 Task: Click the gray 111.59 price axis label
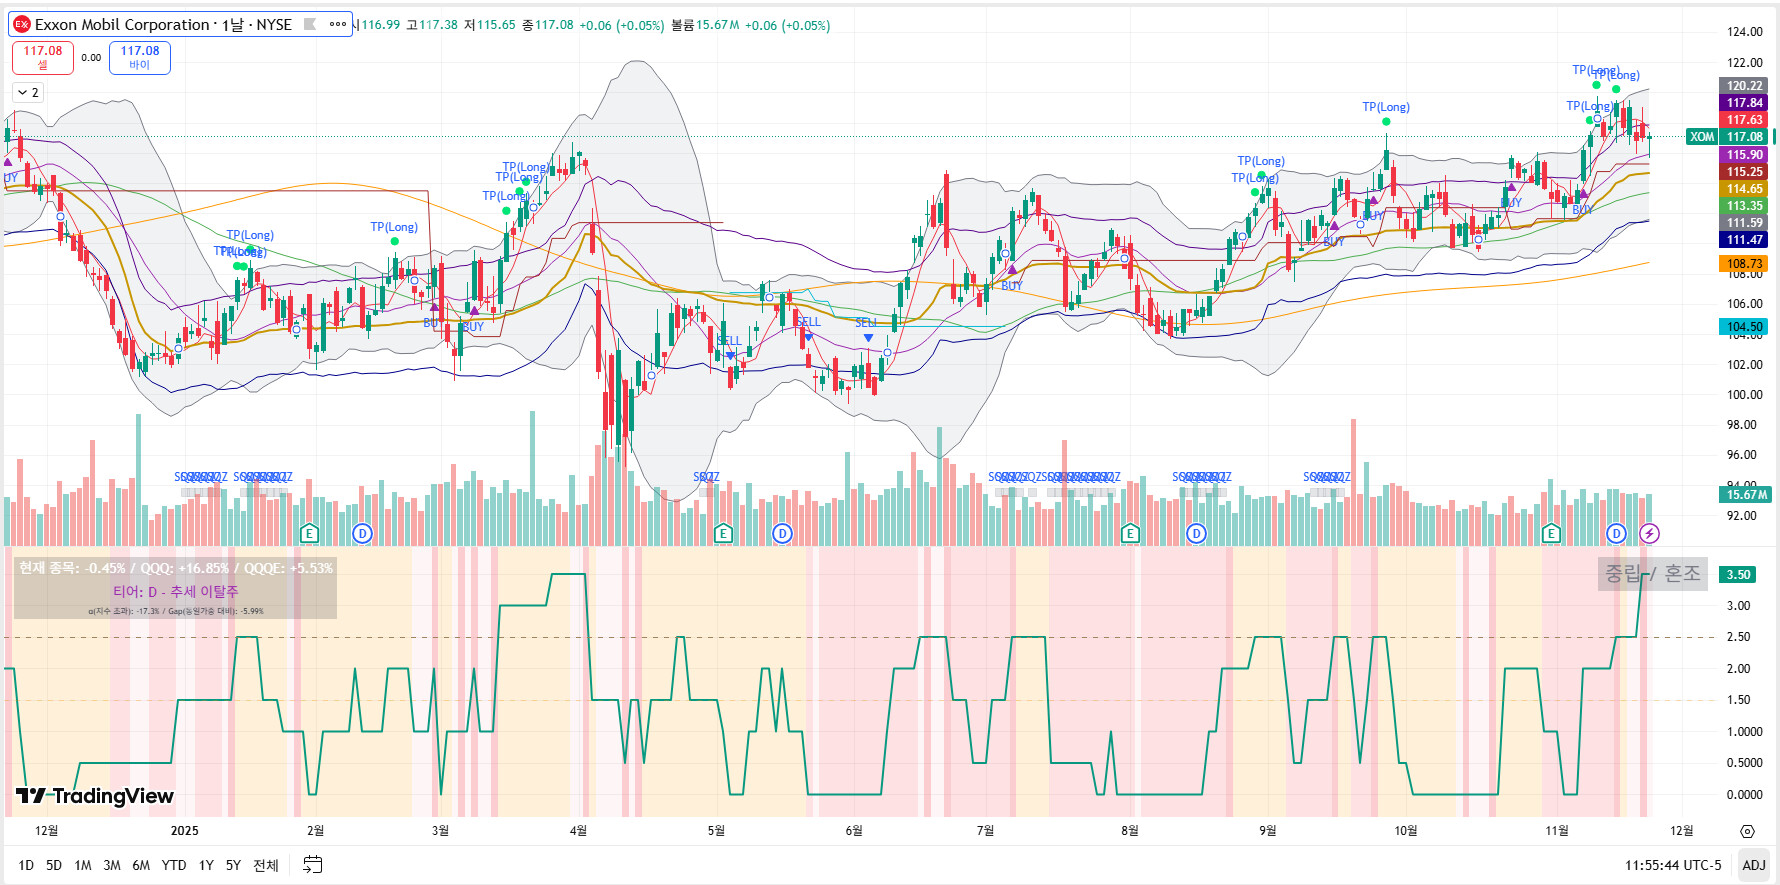click(1744, 223)
